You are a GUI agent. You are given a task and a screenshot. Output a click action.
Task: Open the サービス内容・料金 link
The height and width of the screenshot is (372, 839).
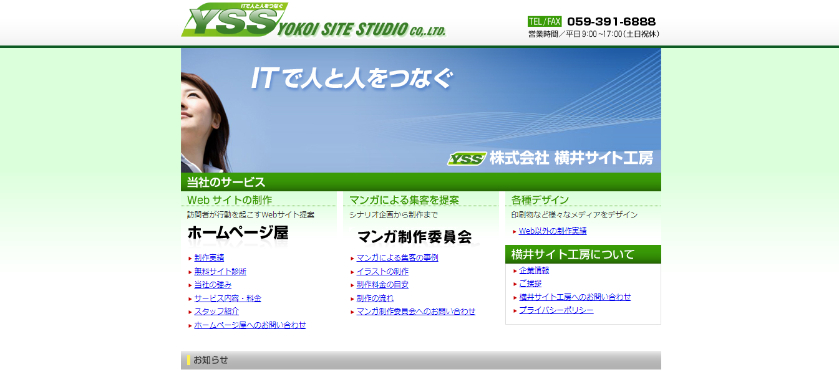pos(228,298)
